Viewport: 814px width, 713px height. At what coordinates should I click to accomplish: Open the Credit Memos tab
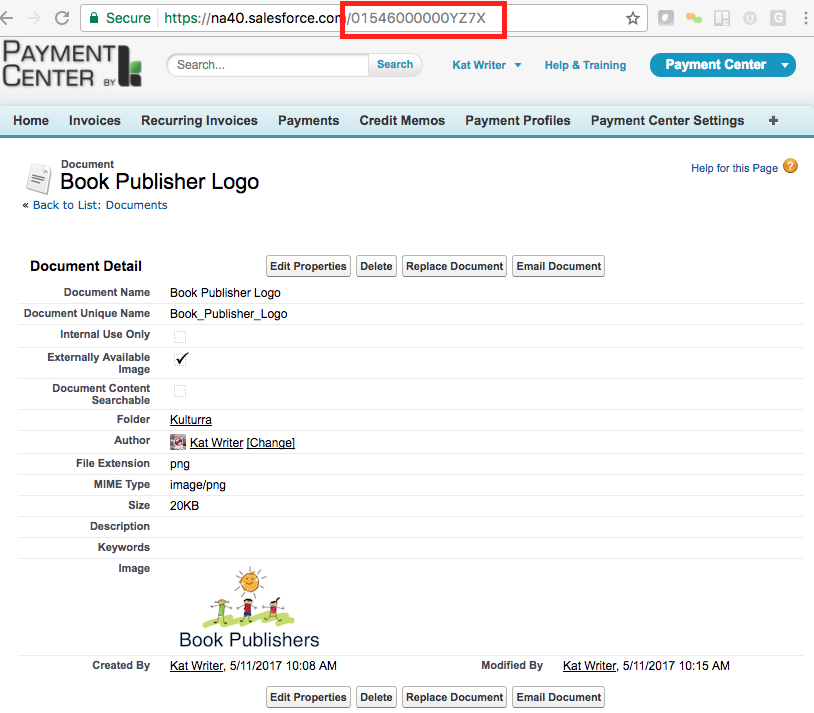(402, 120)
